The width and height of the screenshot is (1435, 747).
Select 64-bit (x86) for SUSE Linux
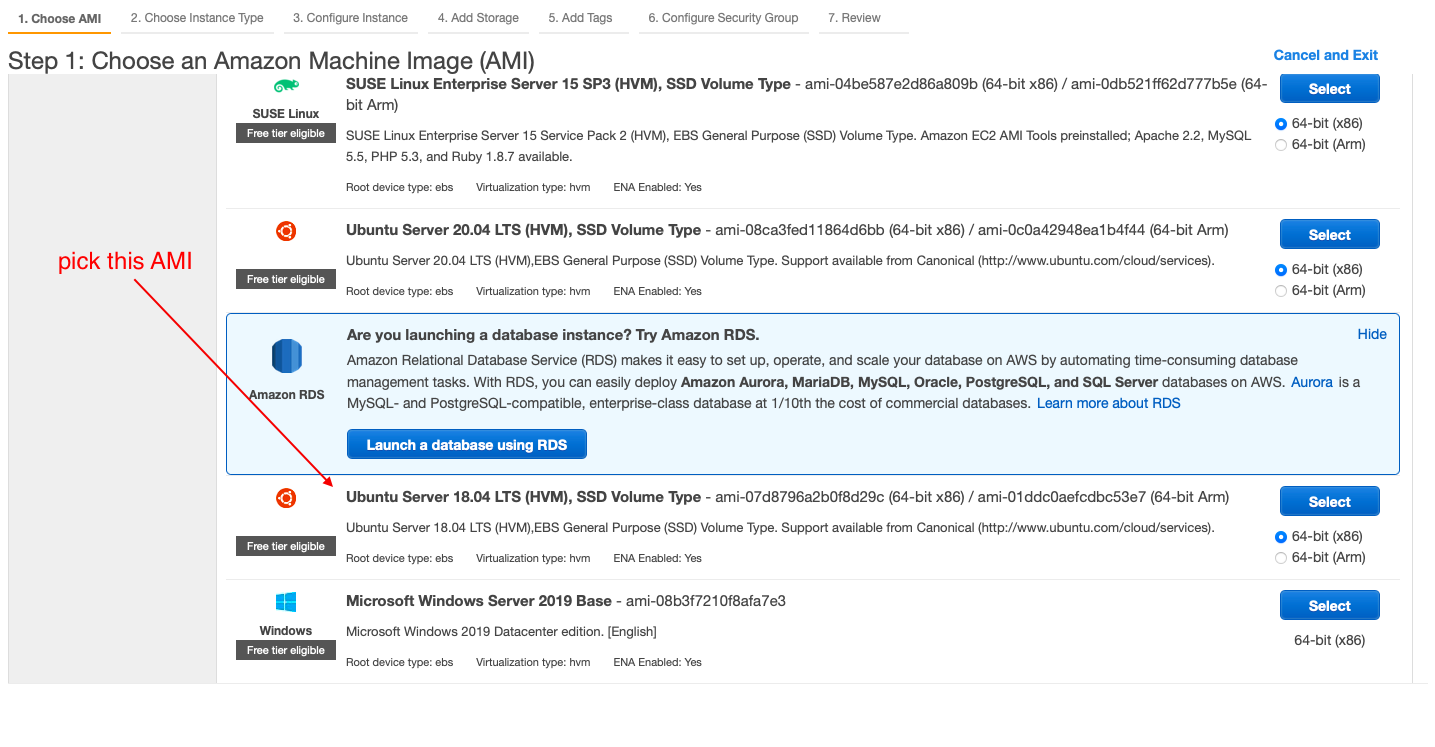coord(1282,124)
